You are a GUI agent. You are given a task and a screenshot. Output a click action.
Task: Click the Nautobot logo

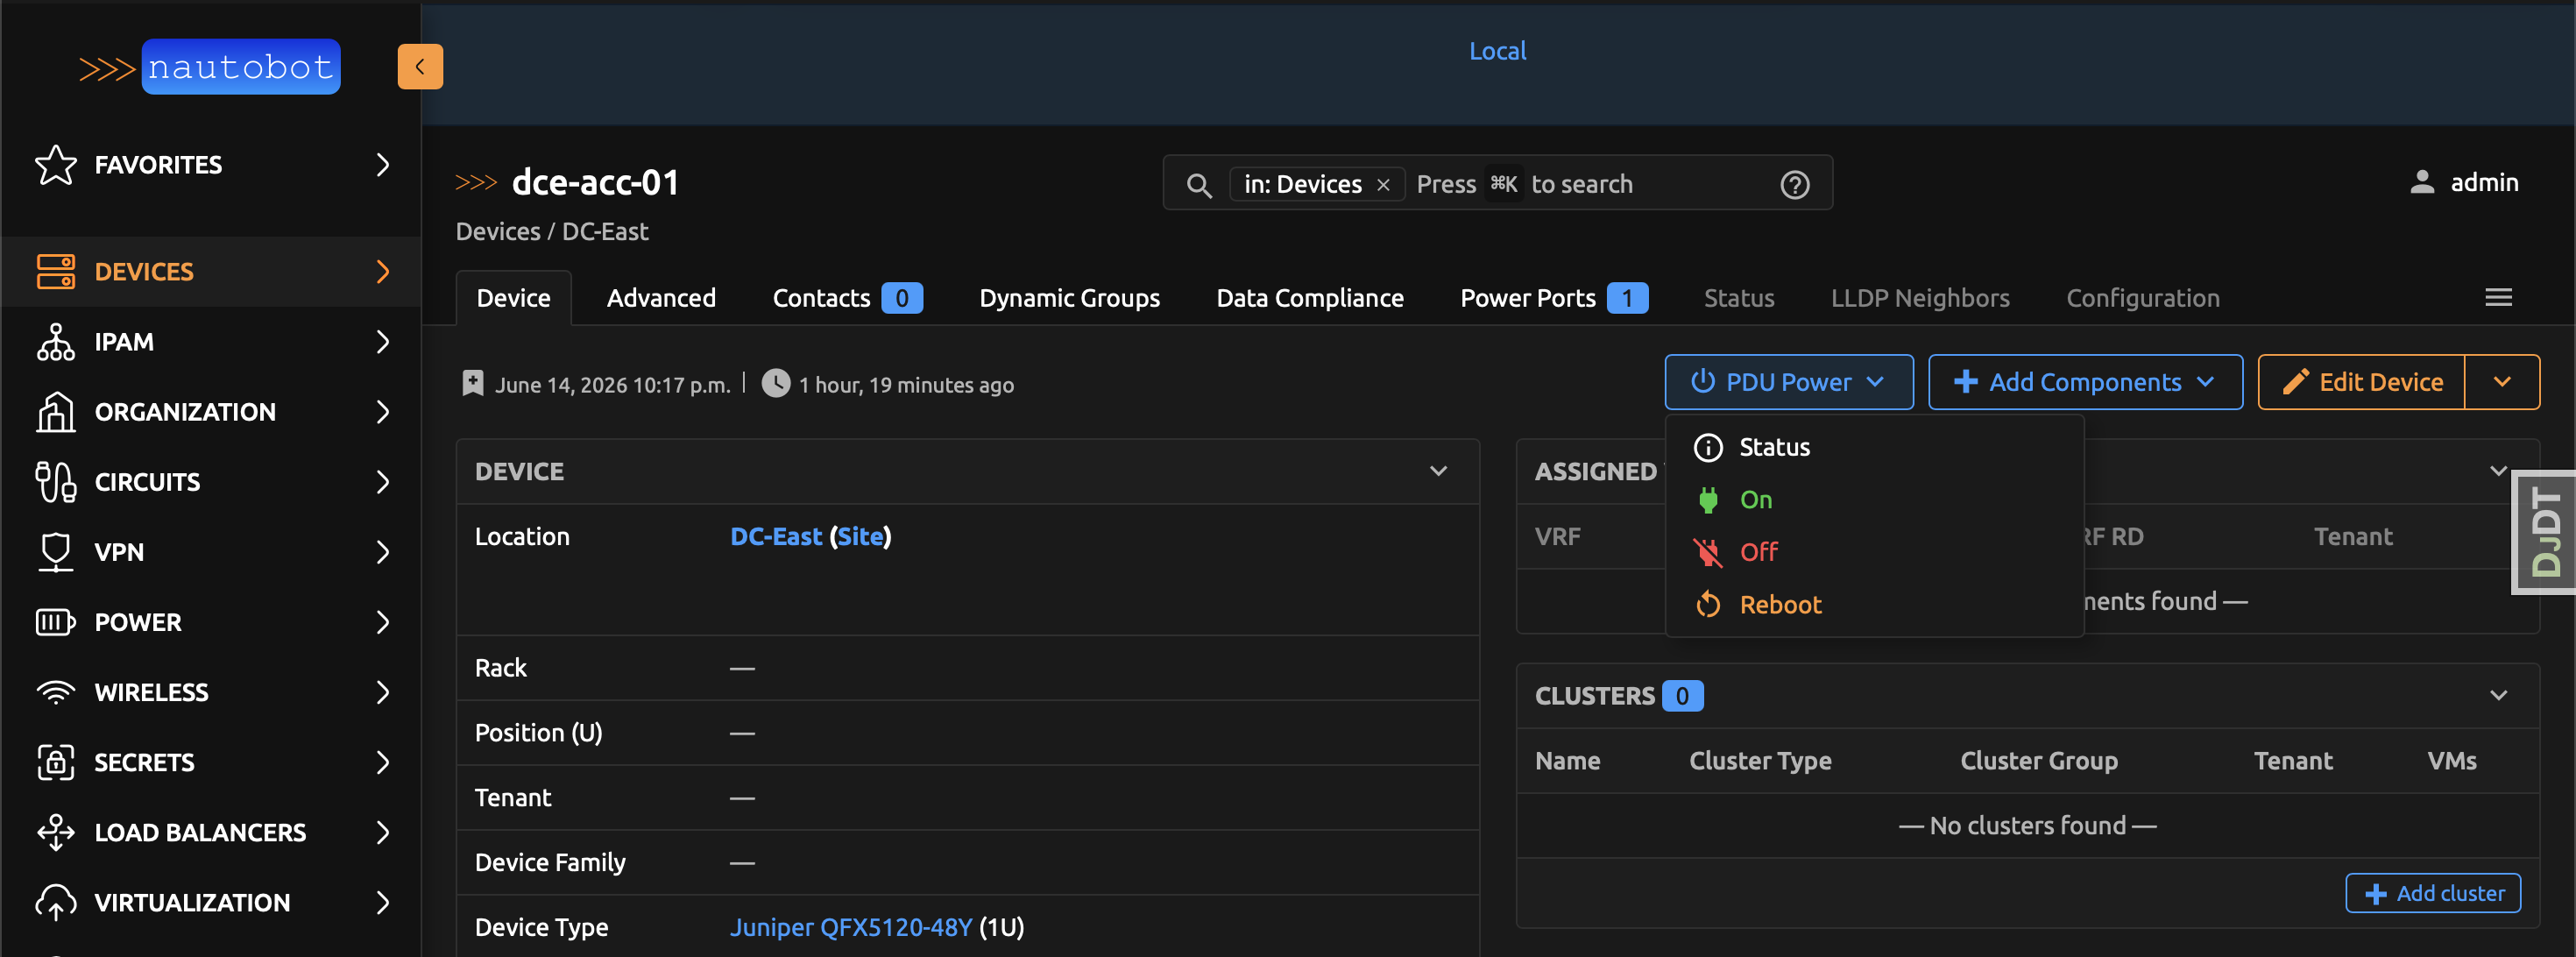coord(210,67)
